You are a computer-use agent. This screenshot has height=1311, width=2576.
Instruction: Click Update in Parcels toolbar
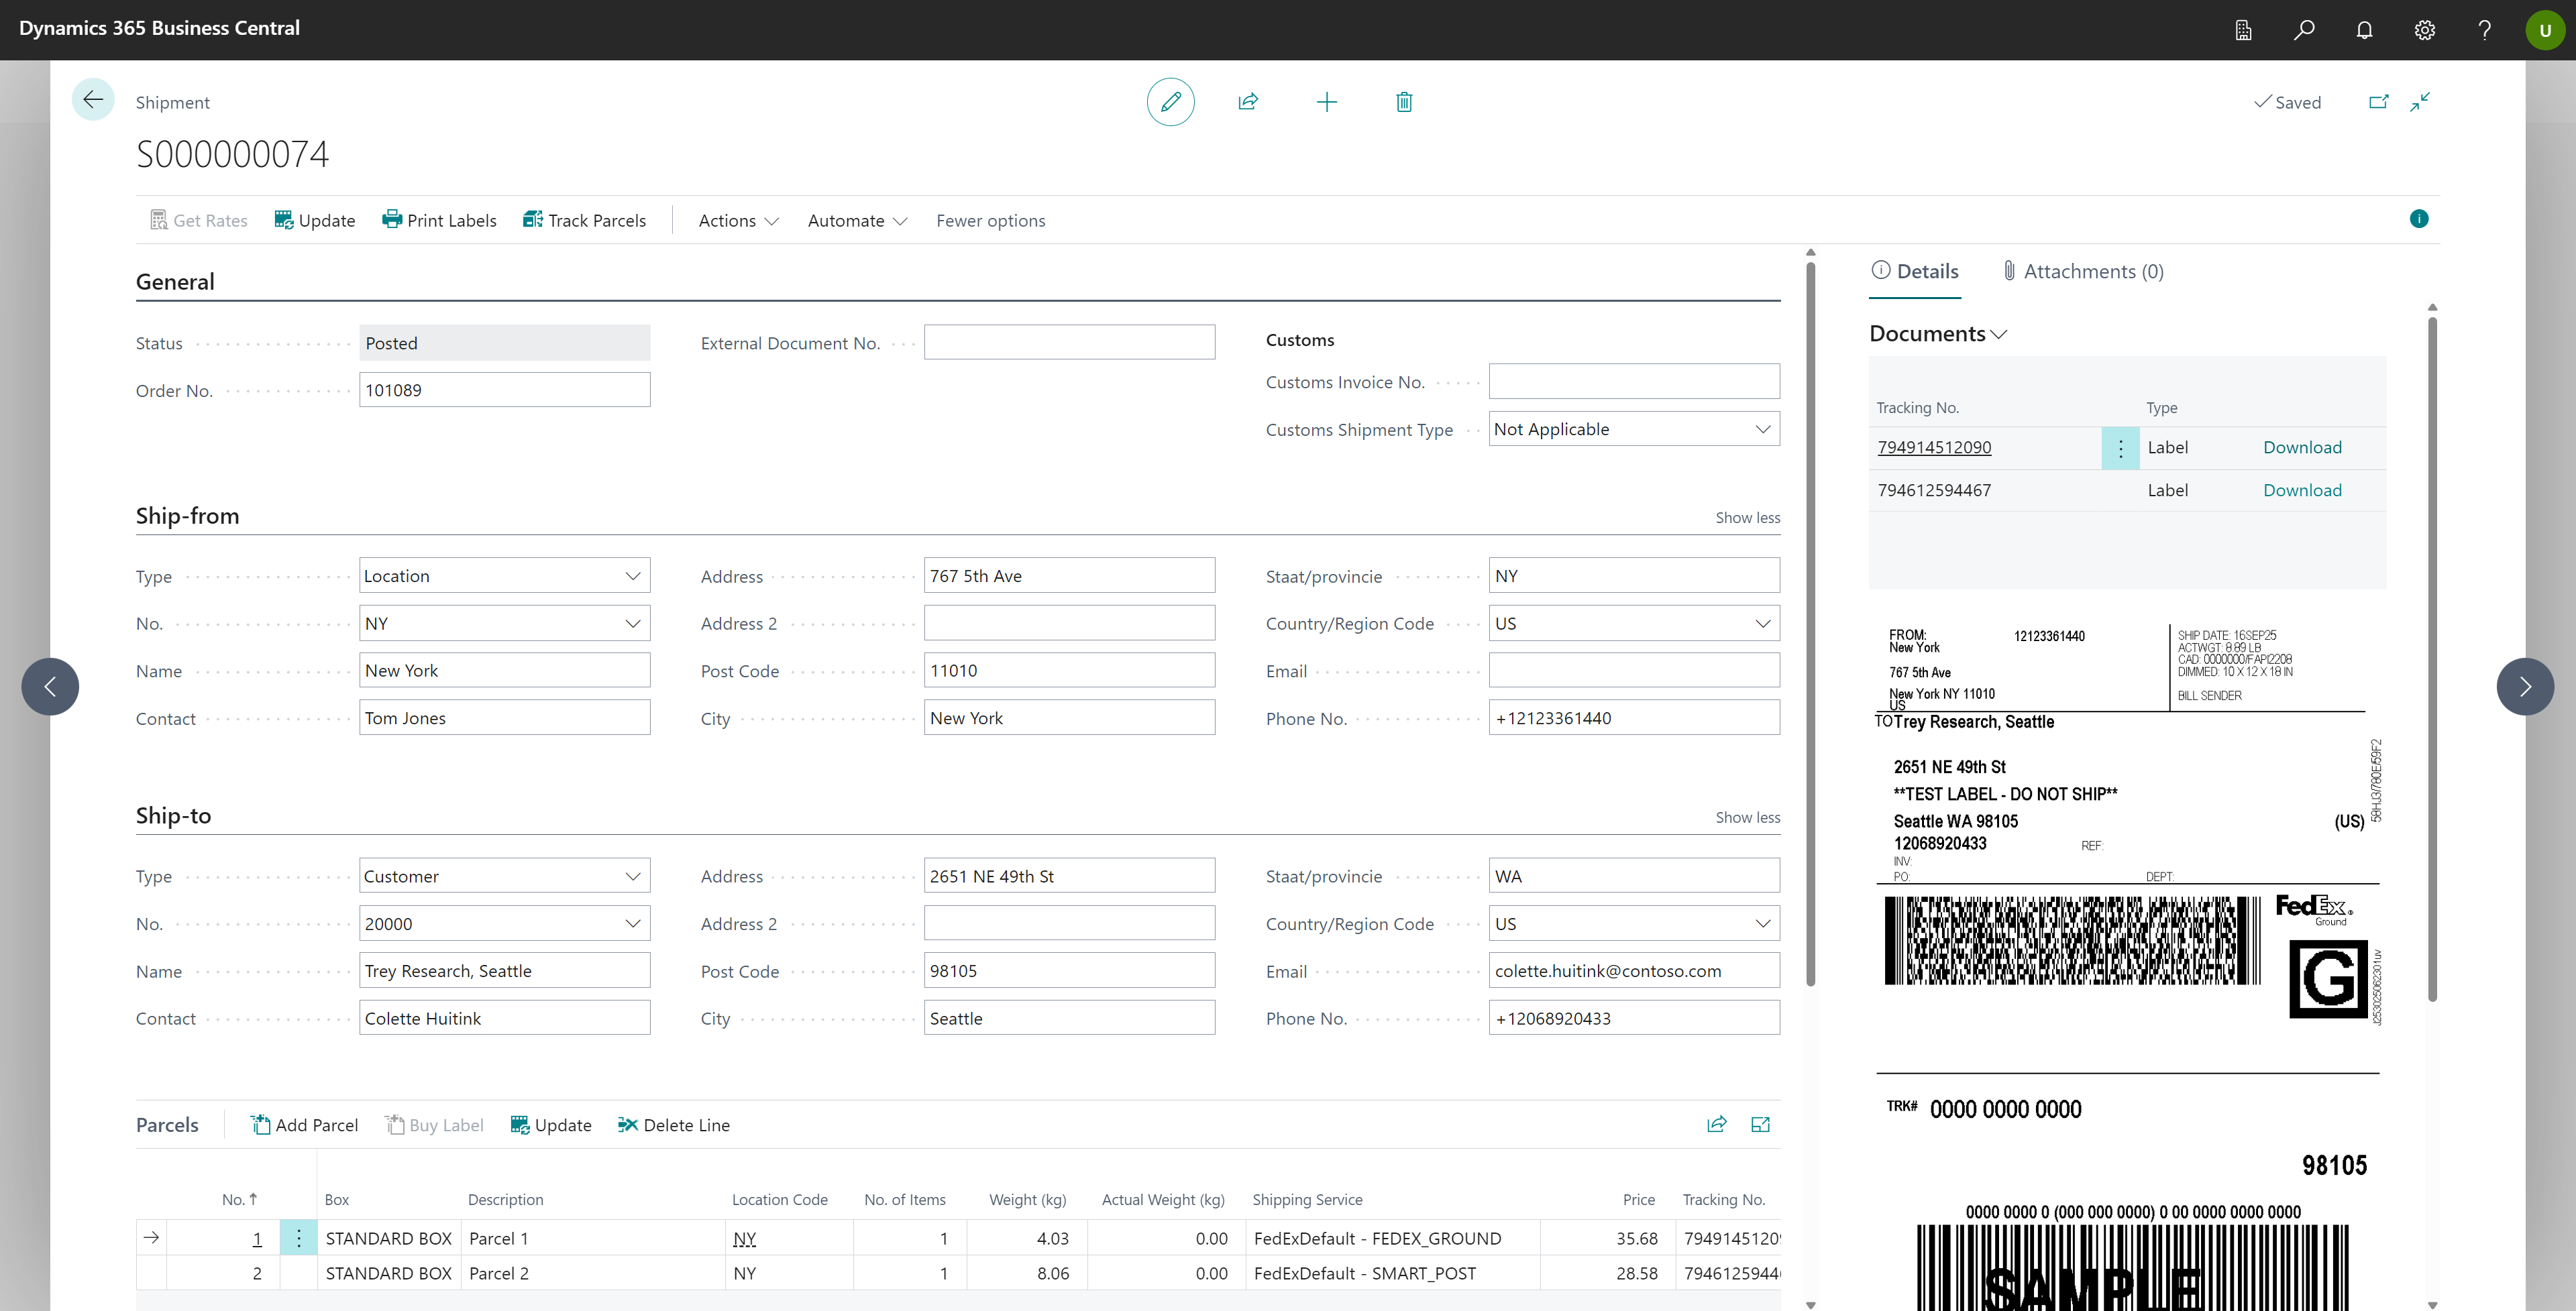[x=551, y=1125]
